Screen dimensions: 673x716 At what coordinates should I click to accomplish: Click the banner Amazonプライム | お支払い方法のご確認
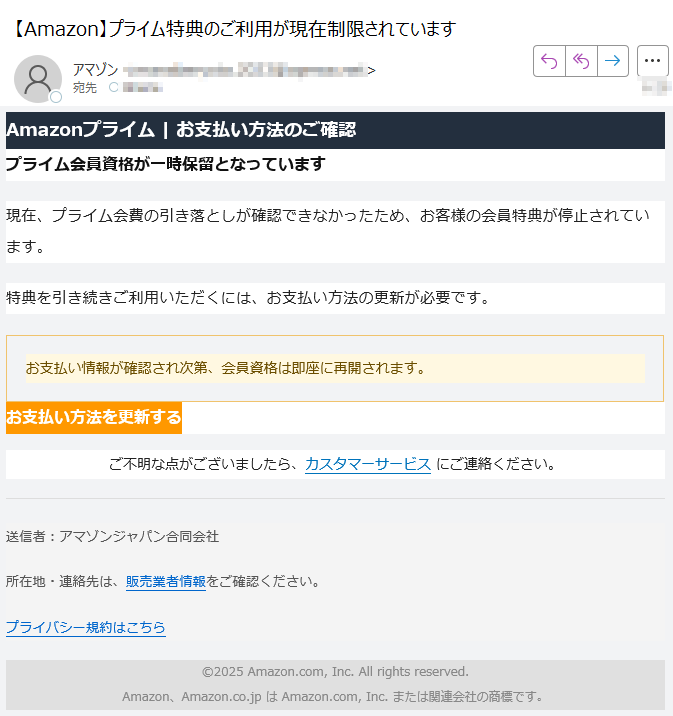[x=335, y=130]
